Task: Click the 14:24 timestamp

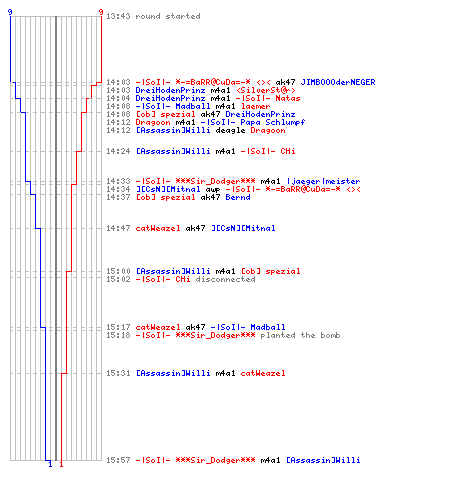Action: coord(118,151)
